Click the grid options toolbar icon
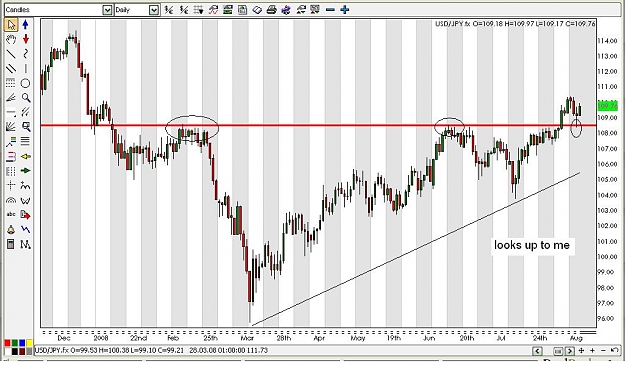The height and width of the screenshot is (366, 625). (x=199, y=10)
